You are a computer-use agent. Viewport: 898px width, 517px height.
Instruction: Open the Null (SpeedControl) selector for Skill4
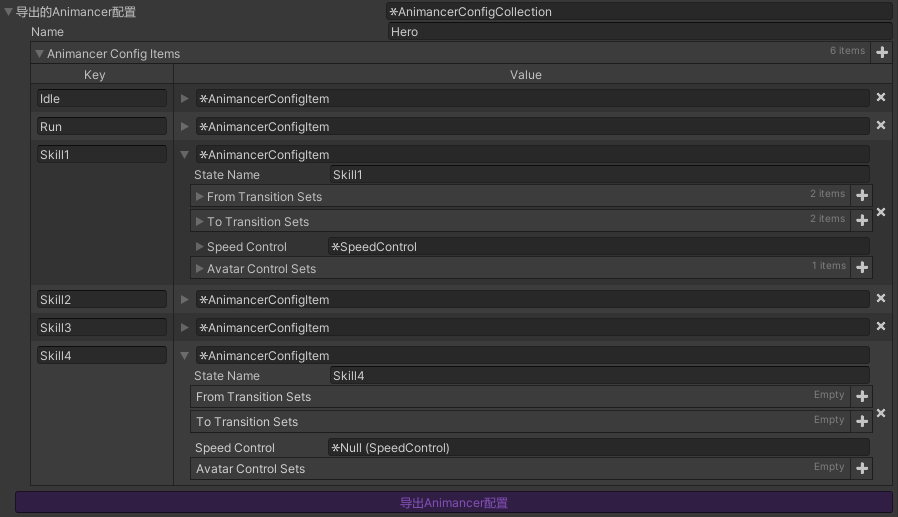[x=598, y=448]
